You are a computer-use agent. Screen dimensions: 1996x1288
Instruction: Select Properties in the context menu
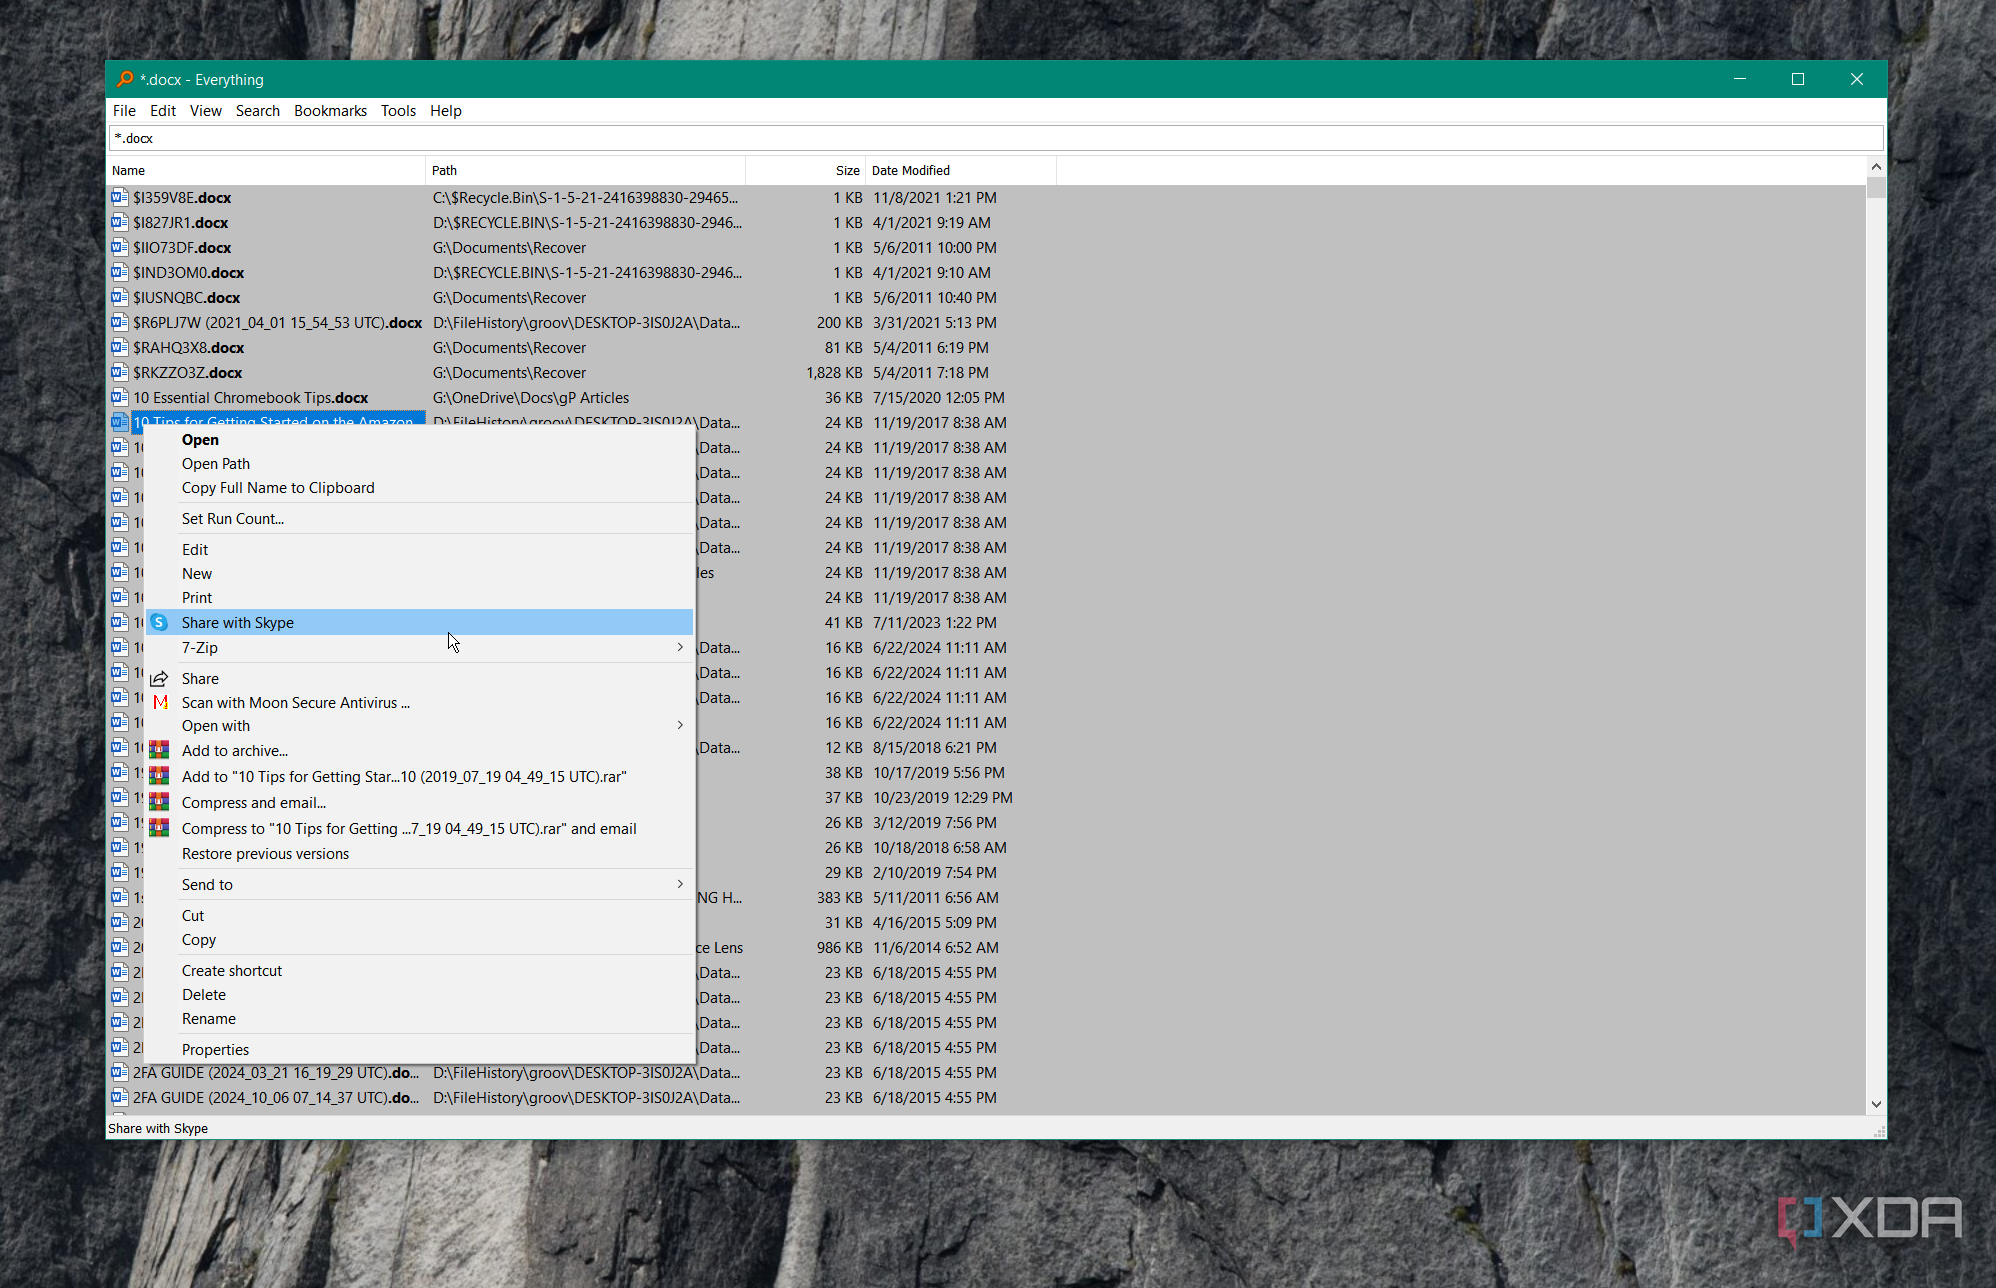click(x=215, y=1049)
